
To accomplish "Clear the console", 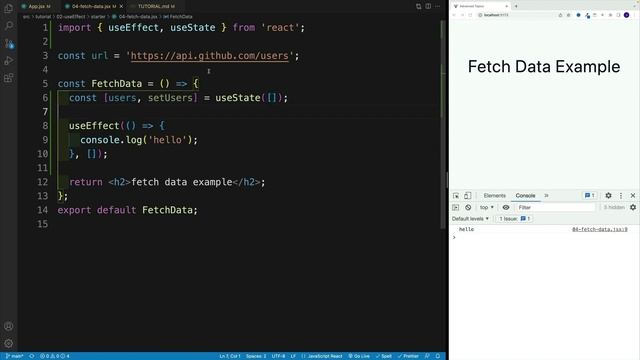I will (468, 207).
